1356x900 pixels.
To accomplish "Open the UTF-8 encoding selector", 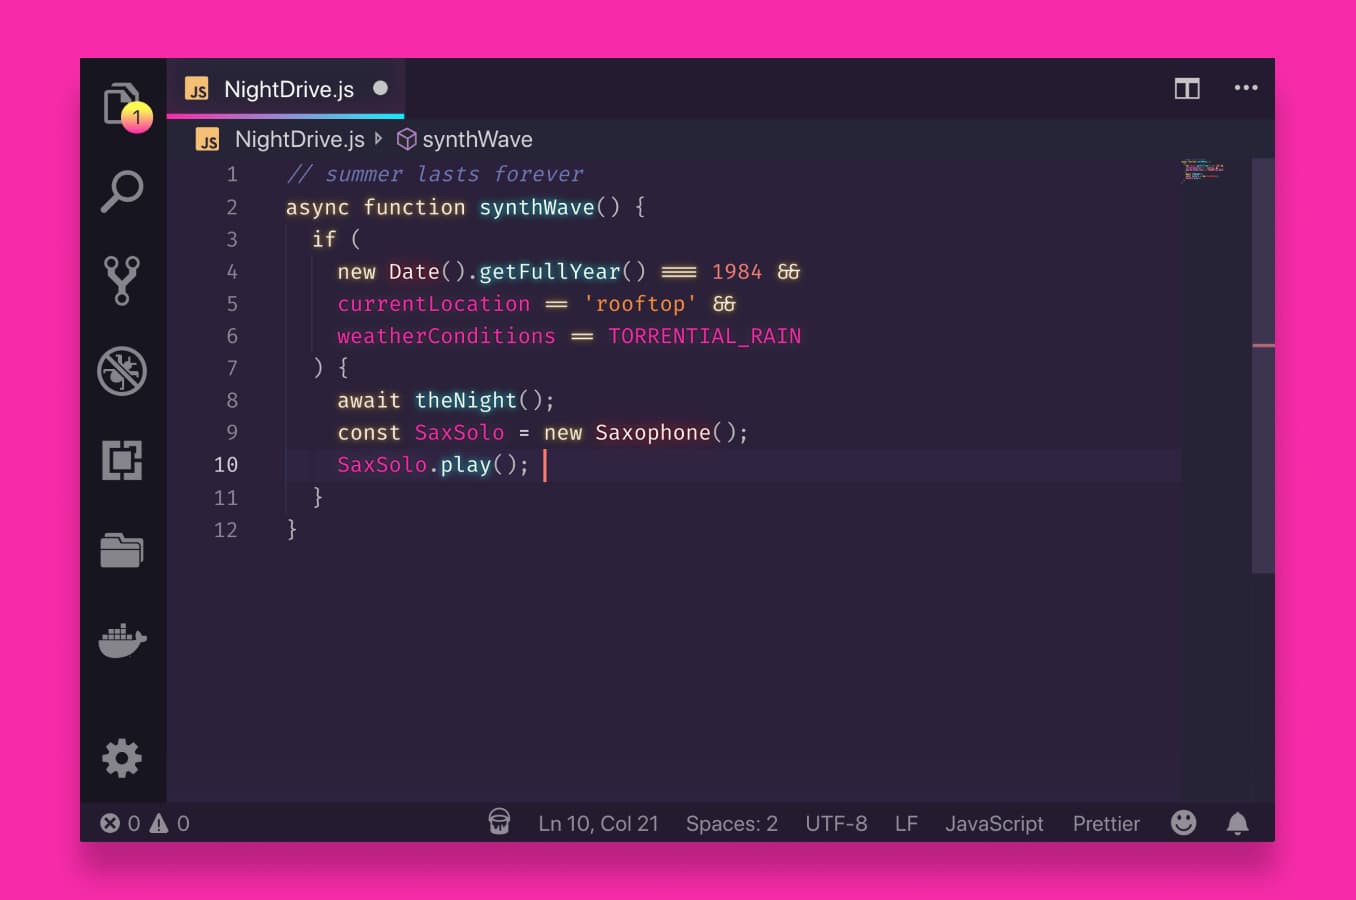I will (835, 823).
